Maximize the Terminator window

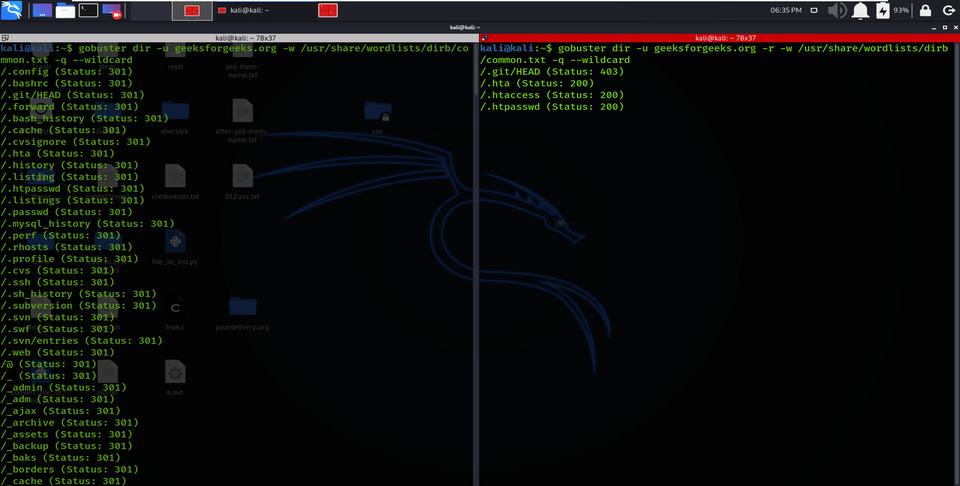[945, 28]
